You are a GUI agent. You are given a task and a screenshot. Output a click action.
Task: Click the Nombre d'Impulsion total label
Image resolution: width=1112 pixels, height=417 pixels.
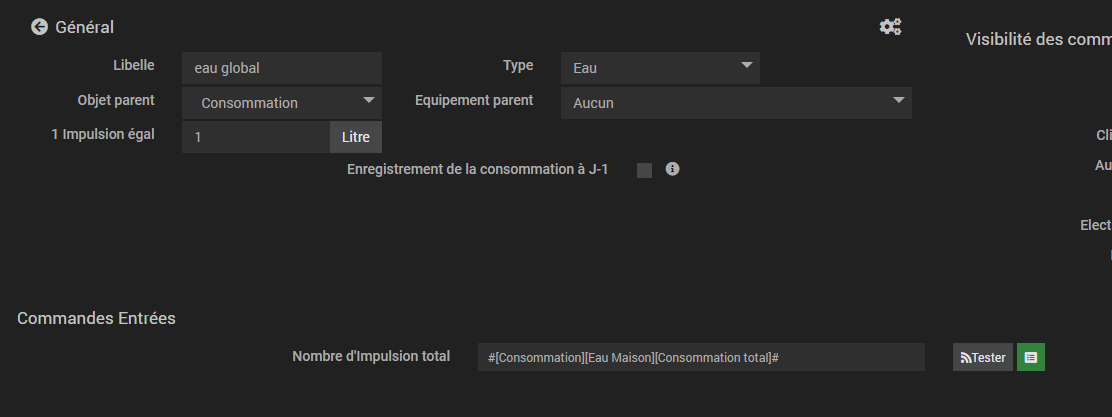[x=371, y=355]
